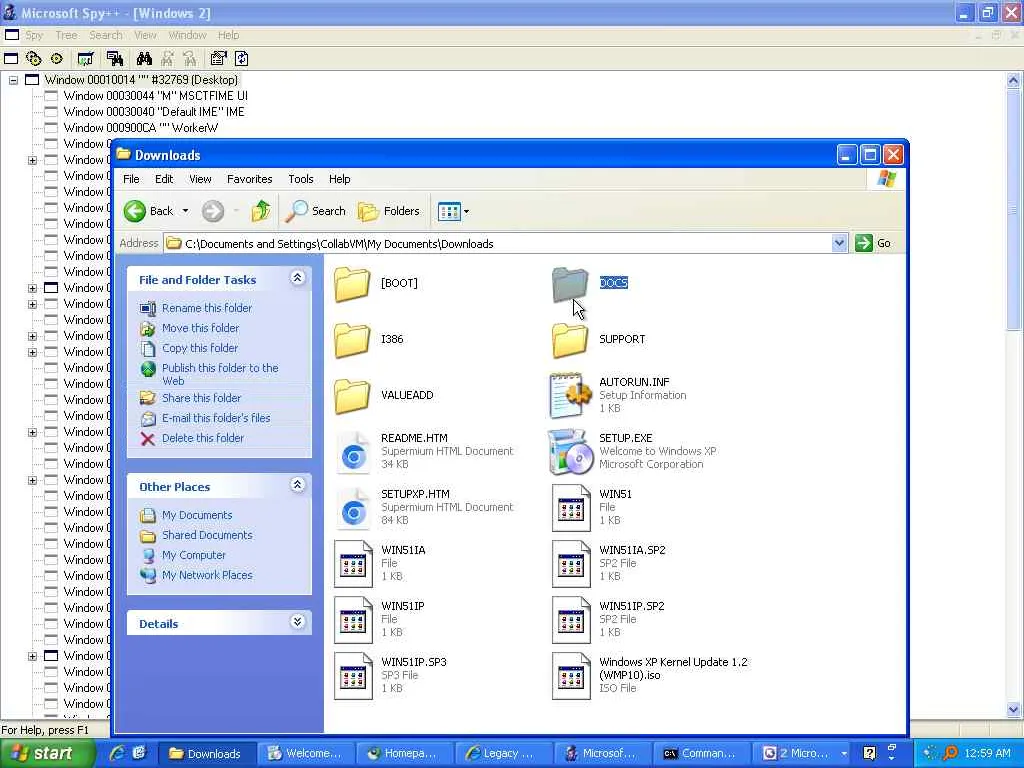This screenshot has width=1024, height=768.
Task: Open the Favorites menu
Action: click(249, 179)
